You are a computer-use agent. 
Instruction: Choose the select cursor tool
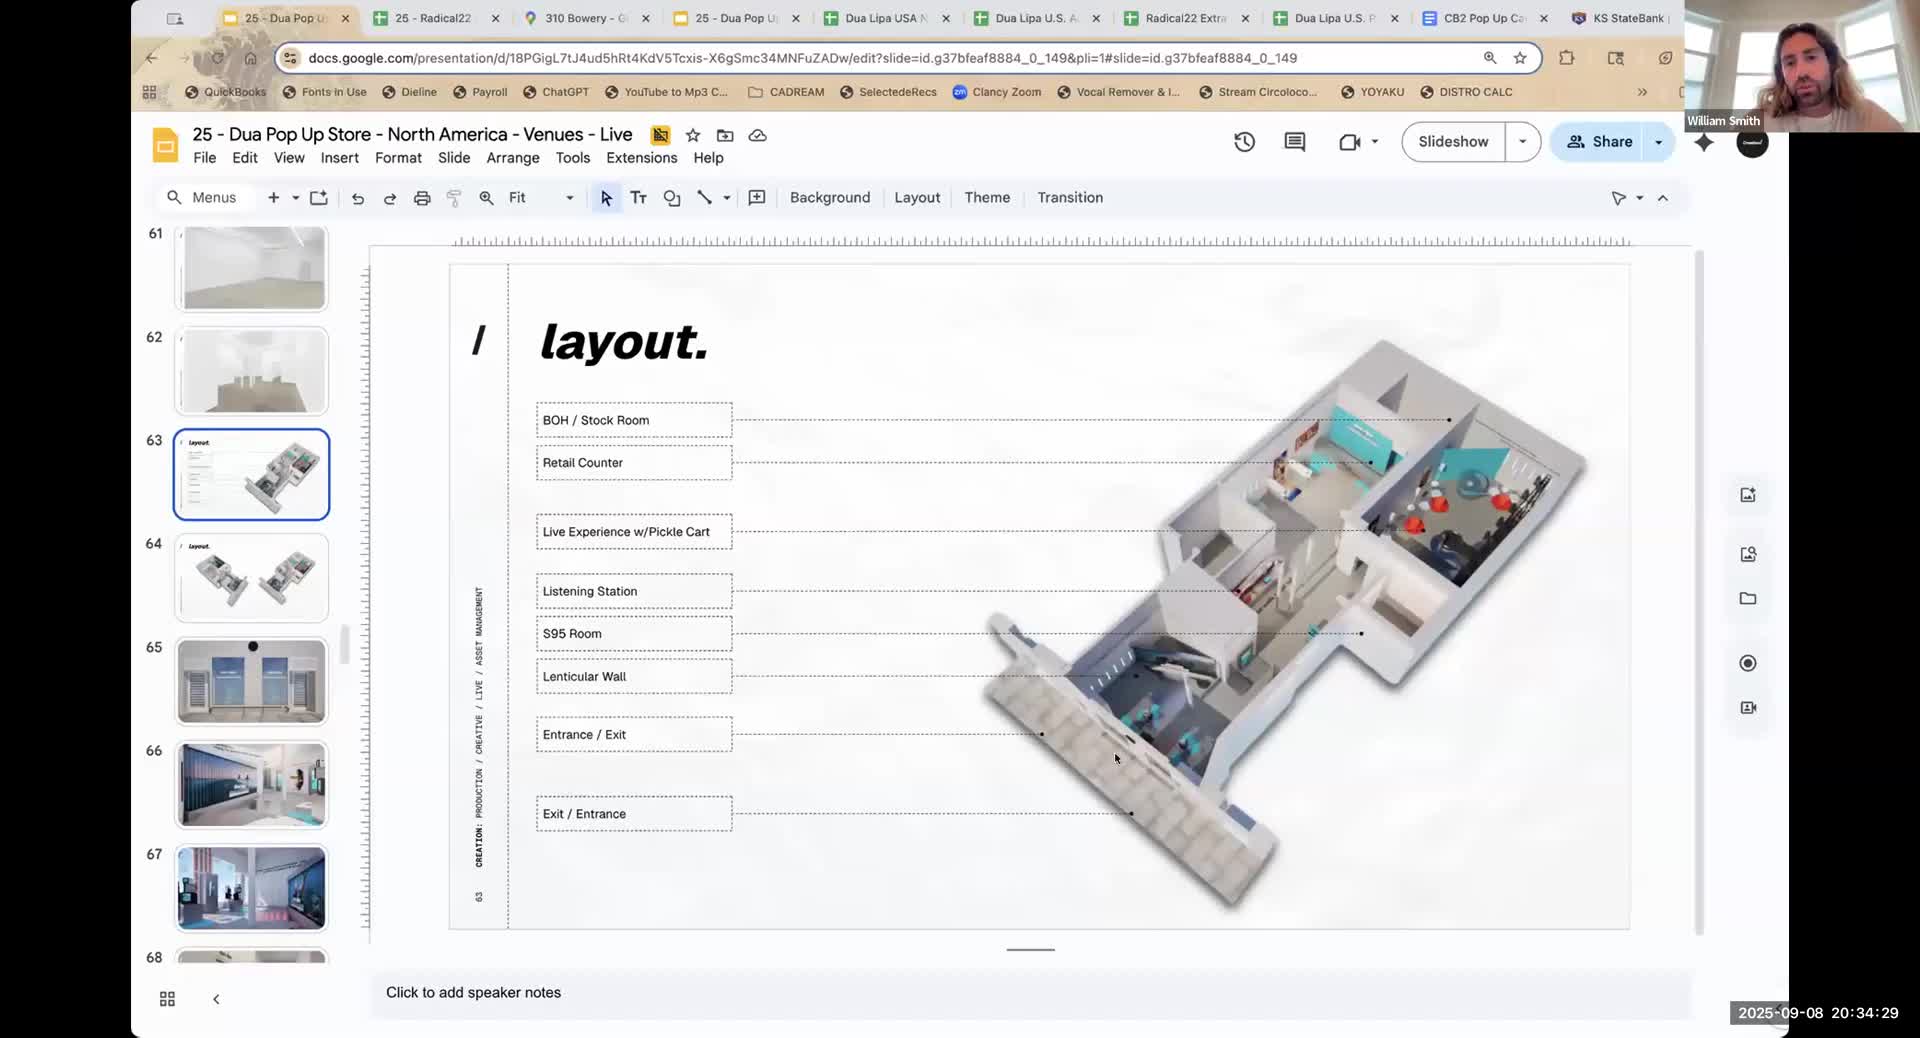point(606,198)
